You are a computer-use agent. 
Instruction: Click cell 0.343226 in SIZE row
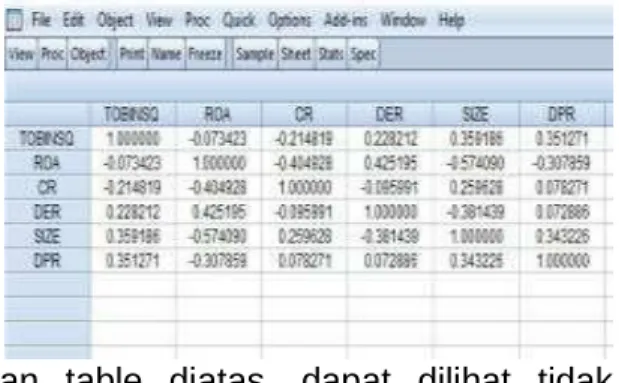561,236
